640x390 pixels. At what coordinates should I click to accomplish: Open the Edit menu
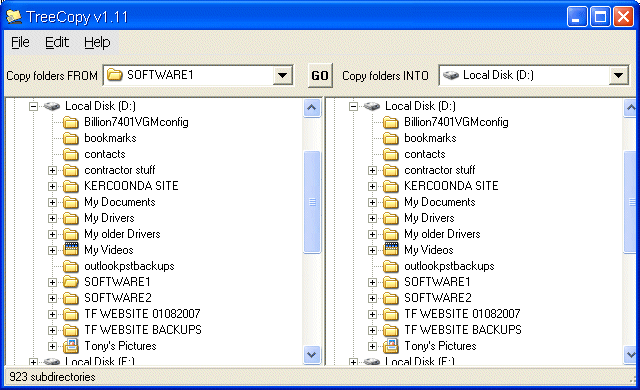[57, 42]
